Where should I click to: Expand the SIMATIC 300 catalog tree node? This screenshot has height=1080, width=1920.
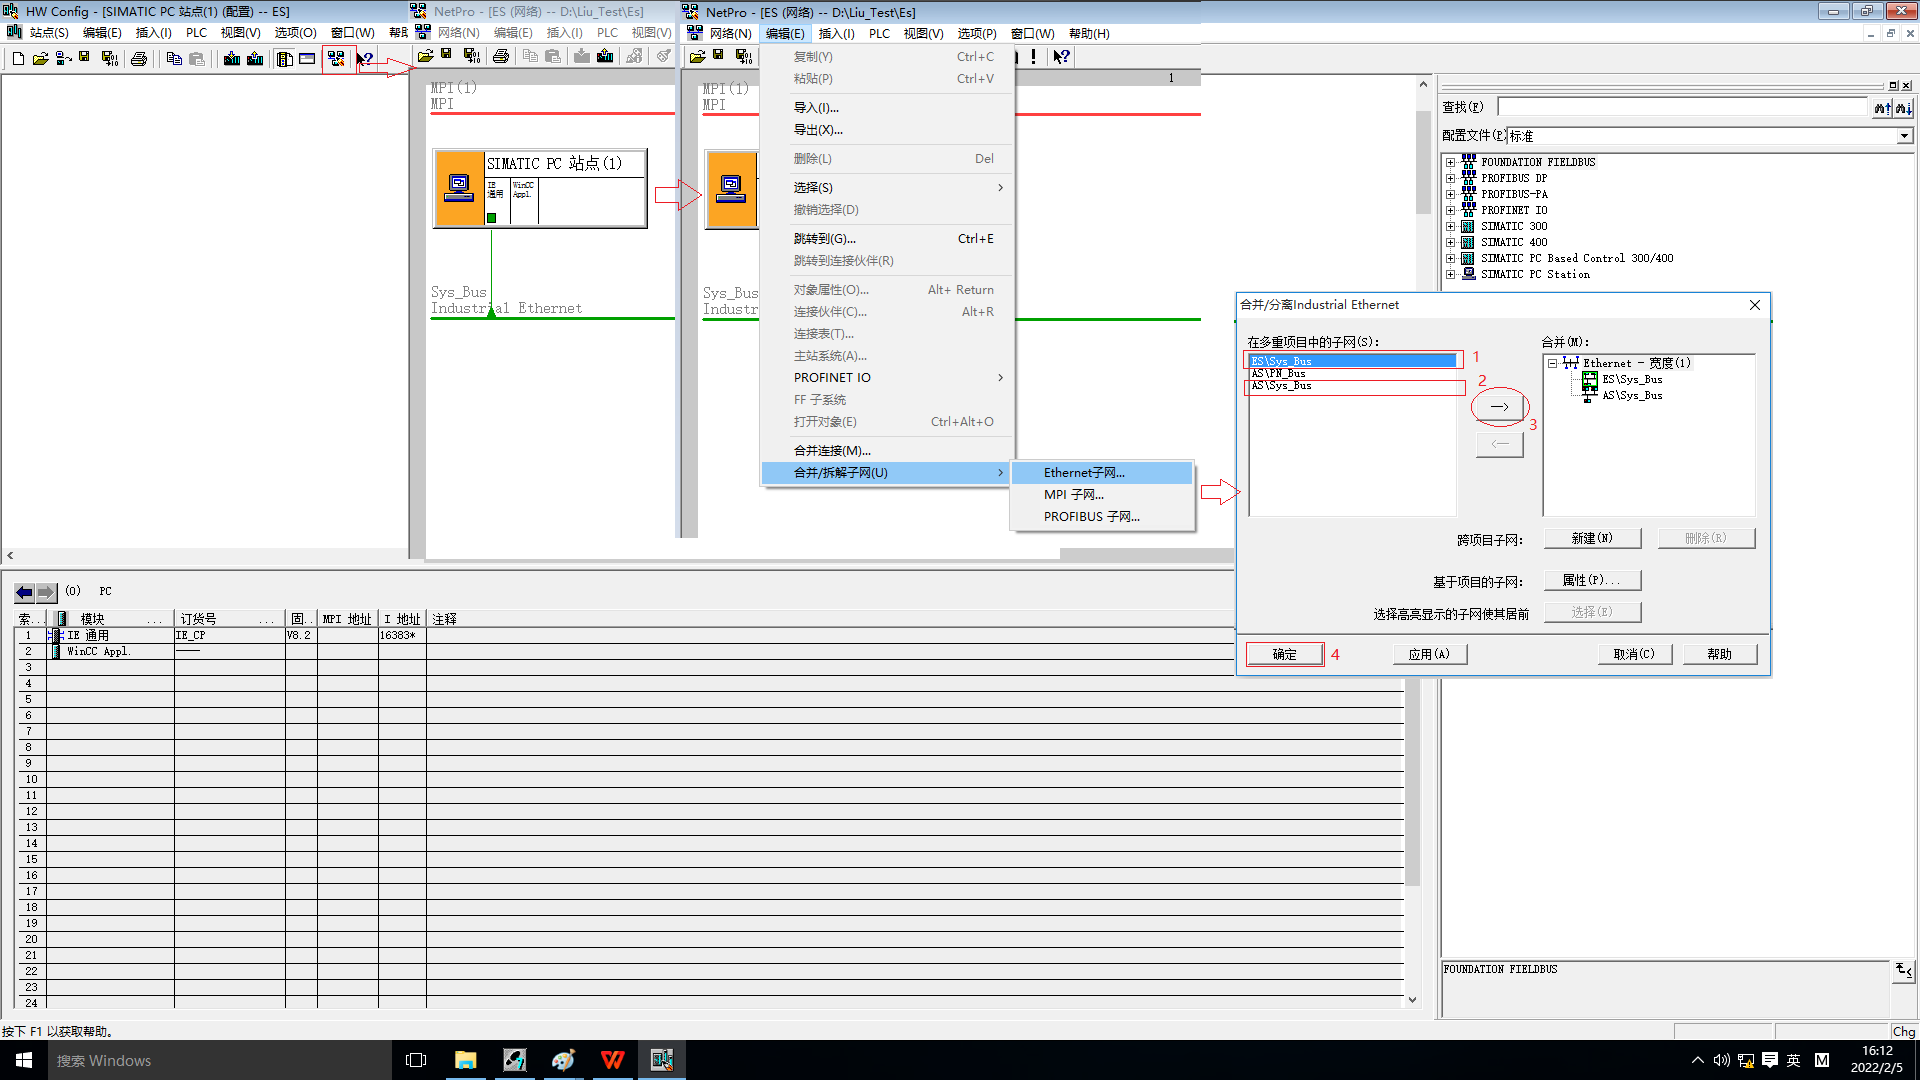click(1450, 226)
